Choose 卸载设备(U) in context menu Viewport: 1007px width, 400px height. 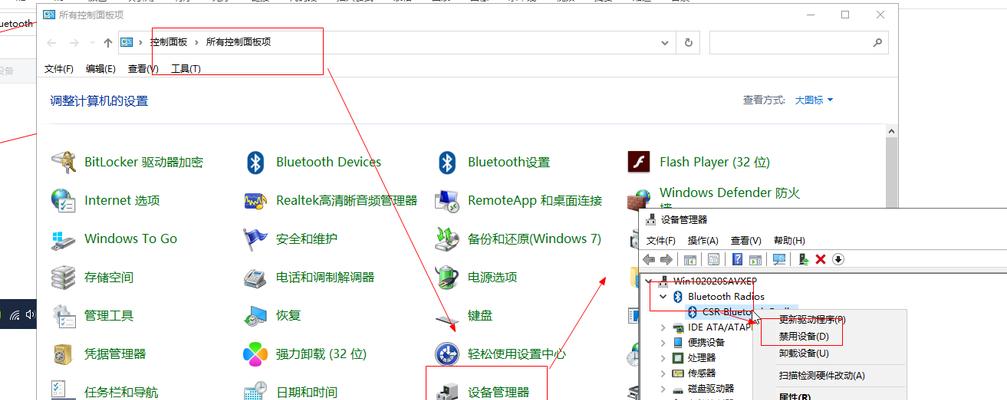tap(803, 353)
